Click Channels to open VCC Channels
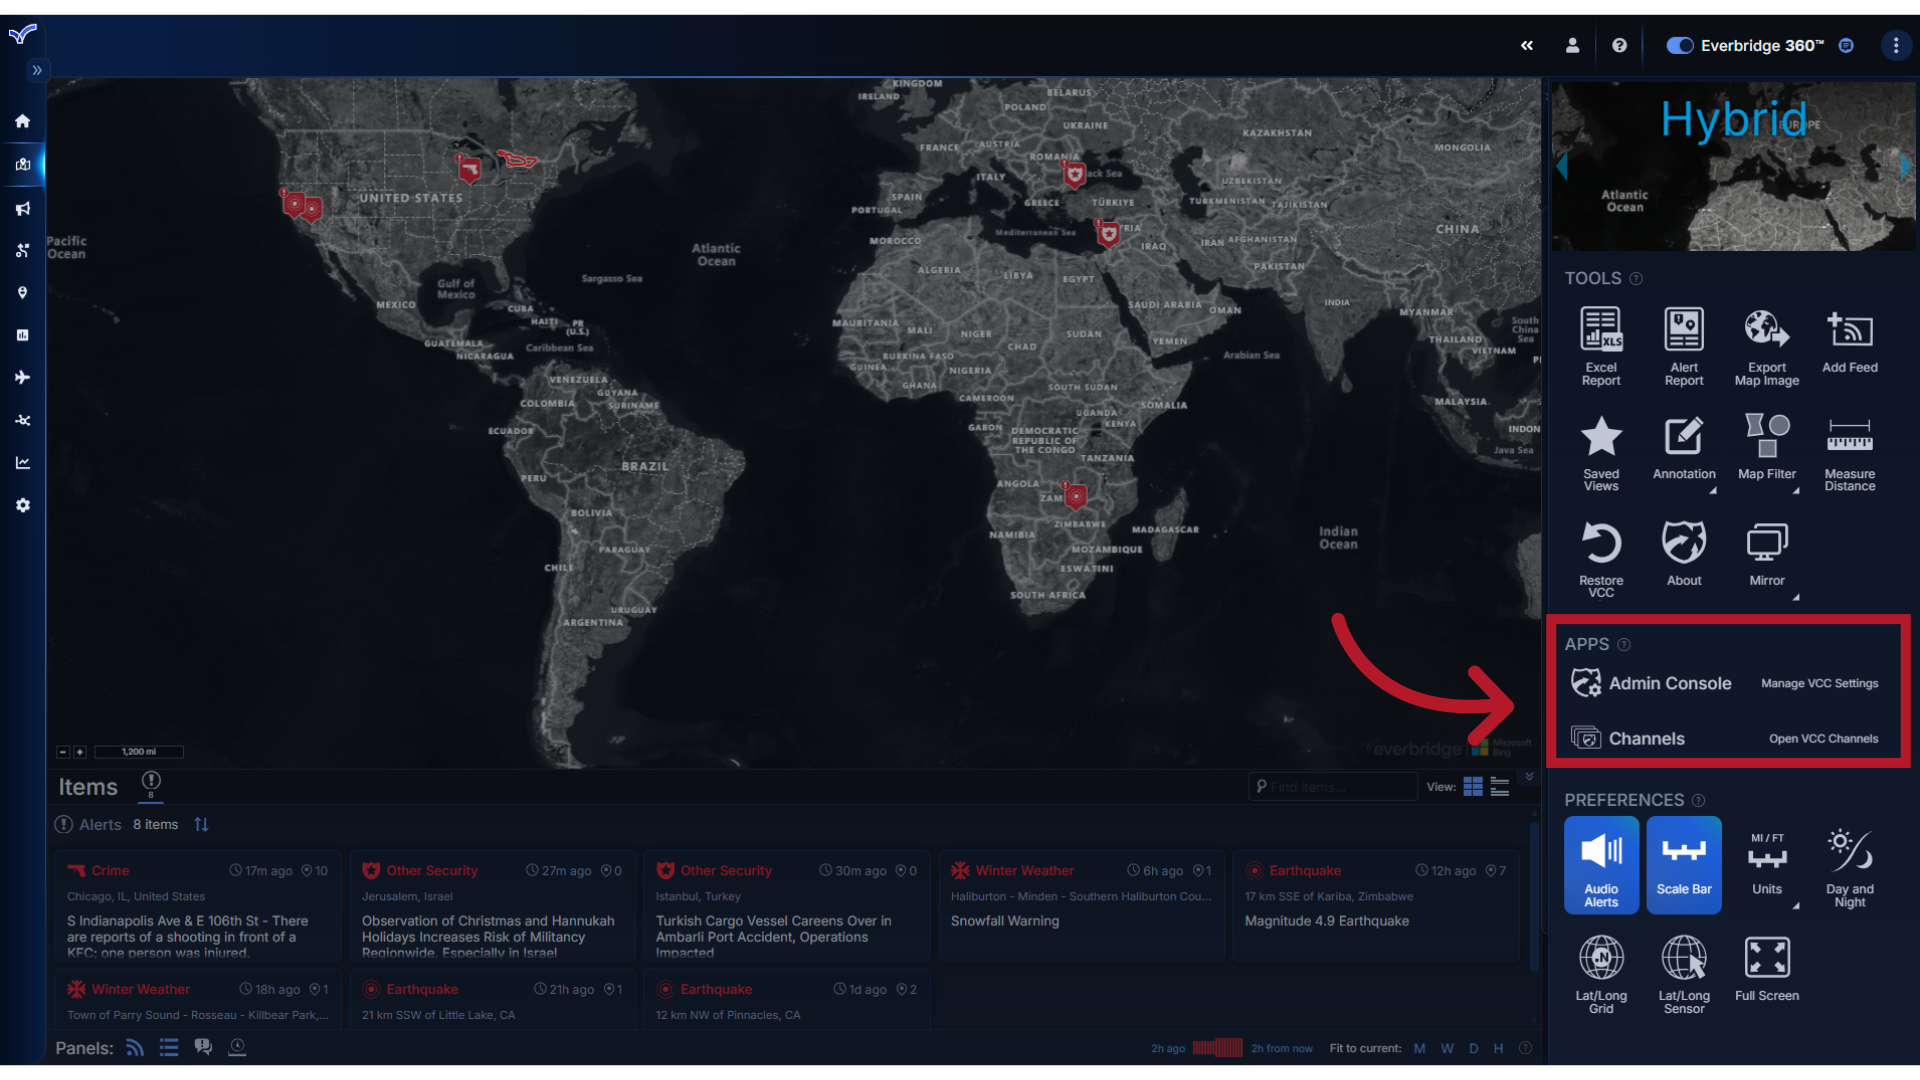Image resolution: width=1920 pixels, height=1080 pixels. [1646, 738]
